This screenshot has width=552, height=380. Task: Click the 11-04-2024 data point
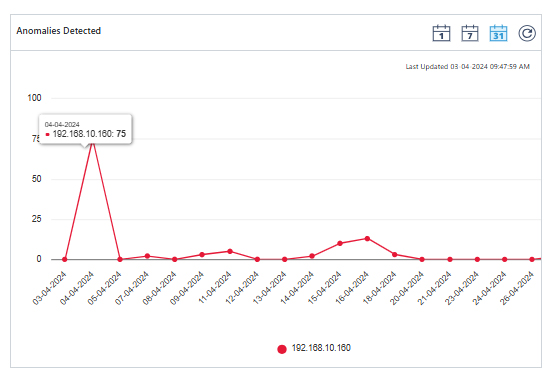point(230,251)
